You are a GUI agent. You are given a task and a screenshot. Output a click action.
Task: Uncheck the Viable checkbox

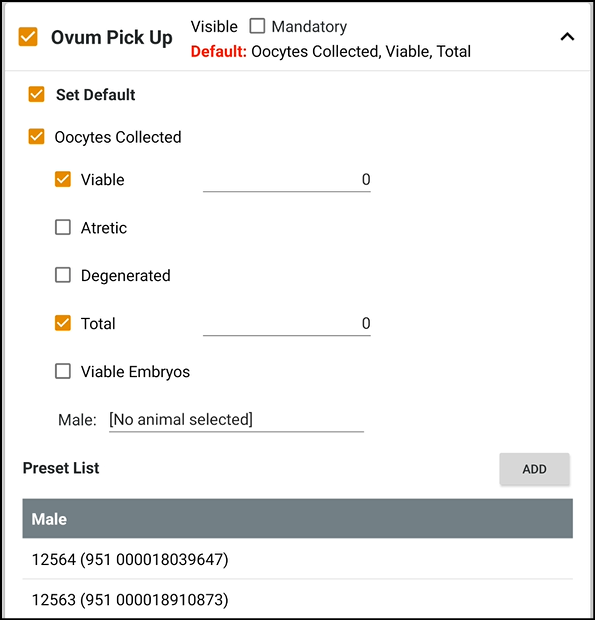pos(63,179)
